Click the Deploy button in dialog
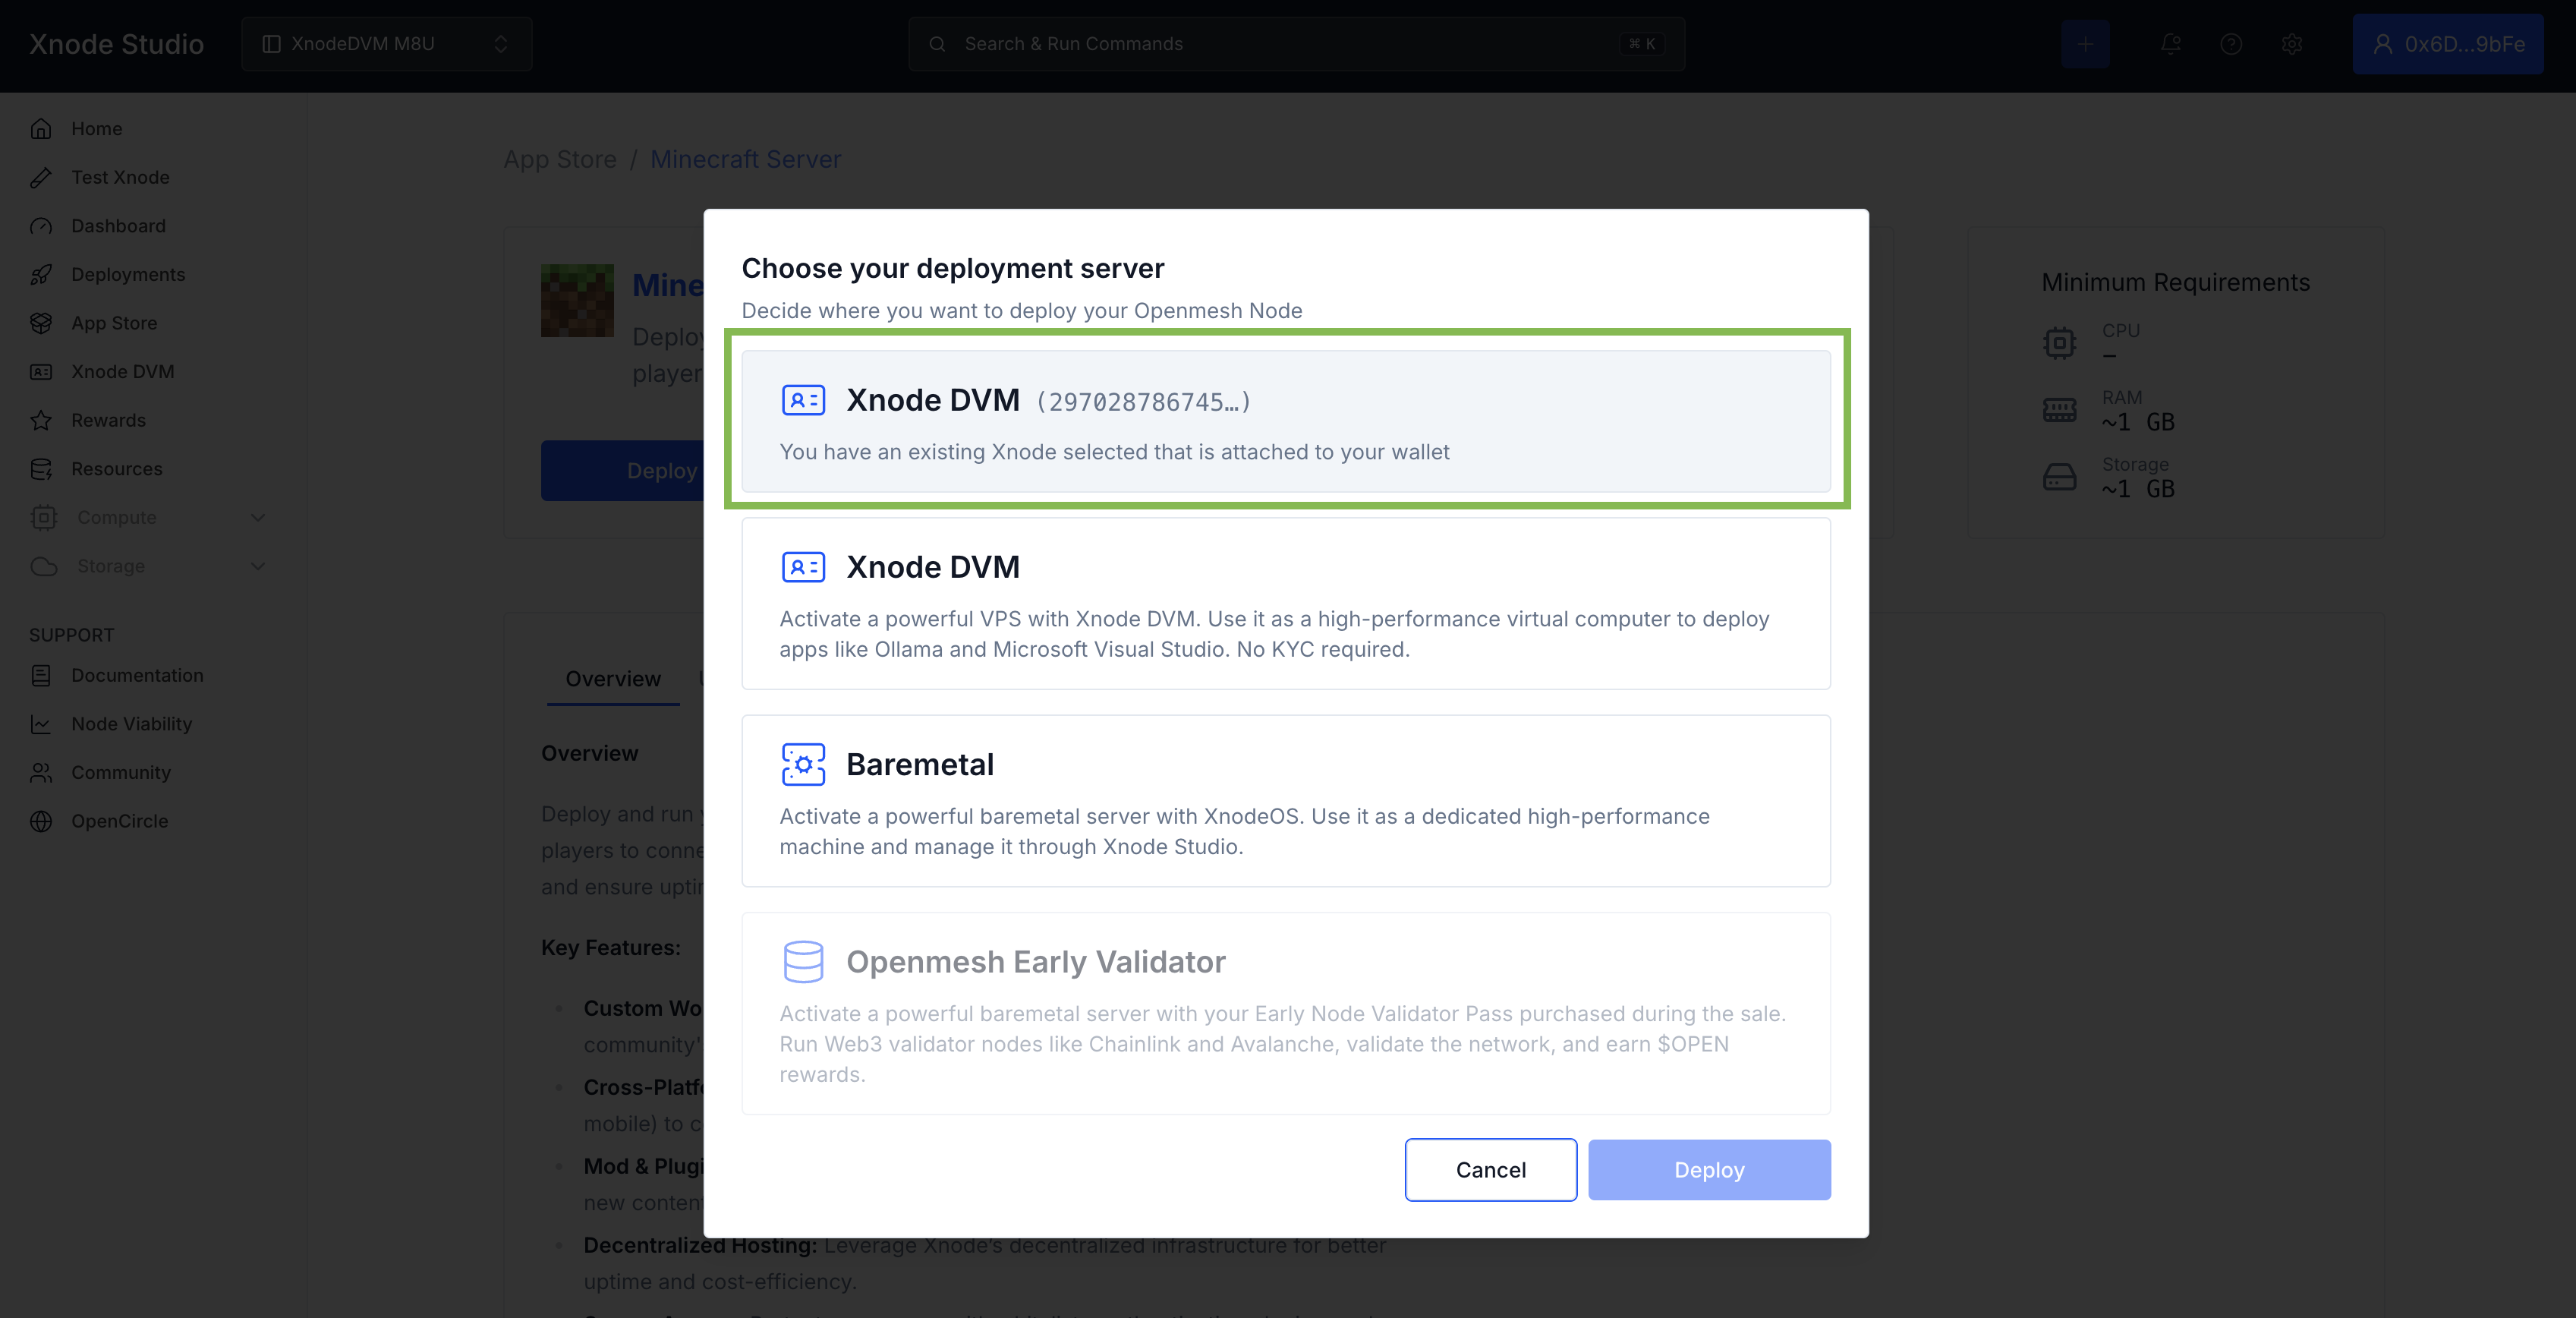This screenshot has width=2576, height=1318. point(1708,1170)
